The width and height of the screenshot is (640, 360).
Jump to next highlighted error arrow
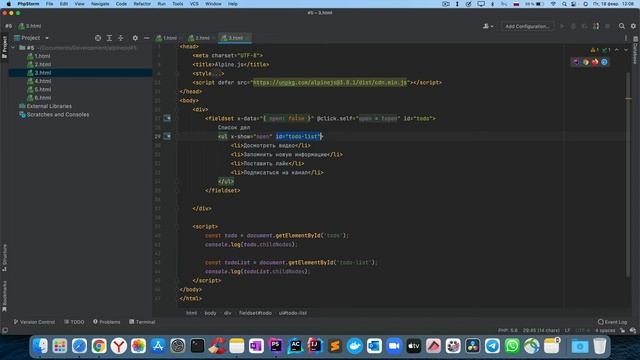626,50
